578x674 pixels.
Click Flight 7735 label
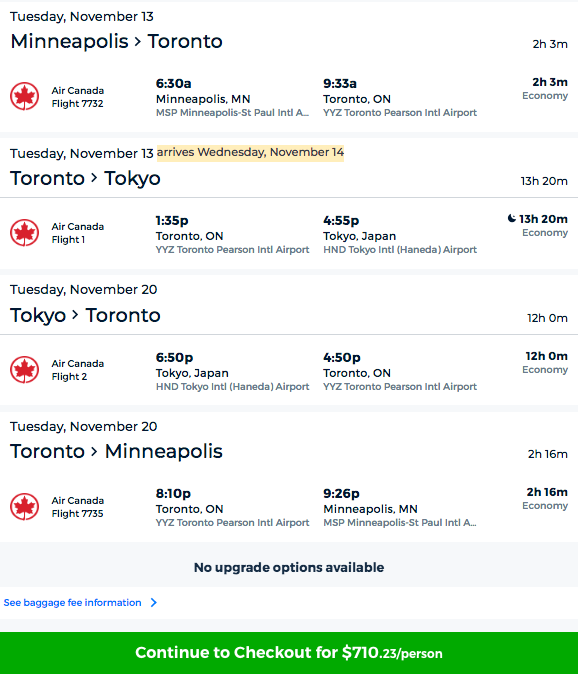77,514
